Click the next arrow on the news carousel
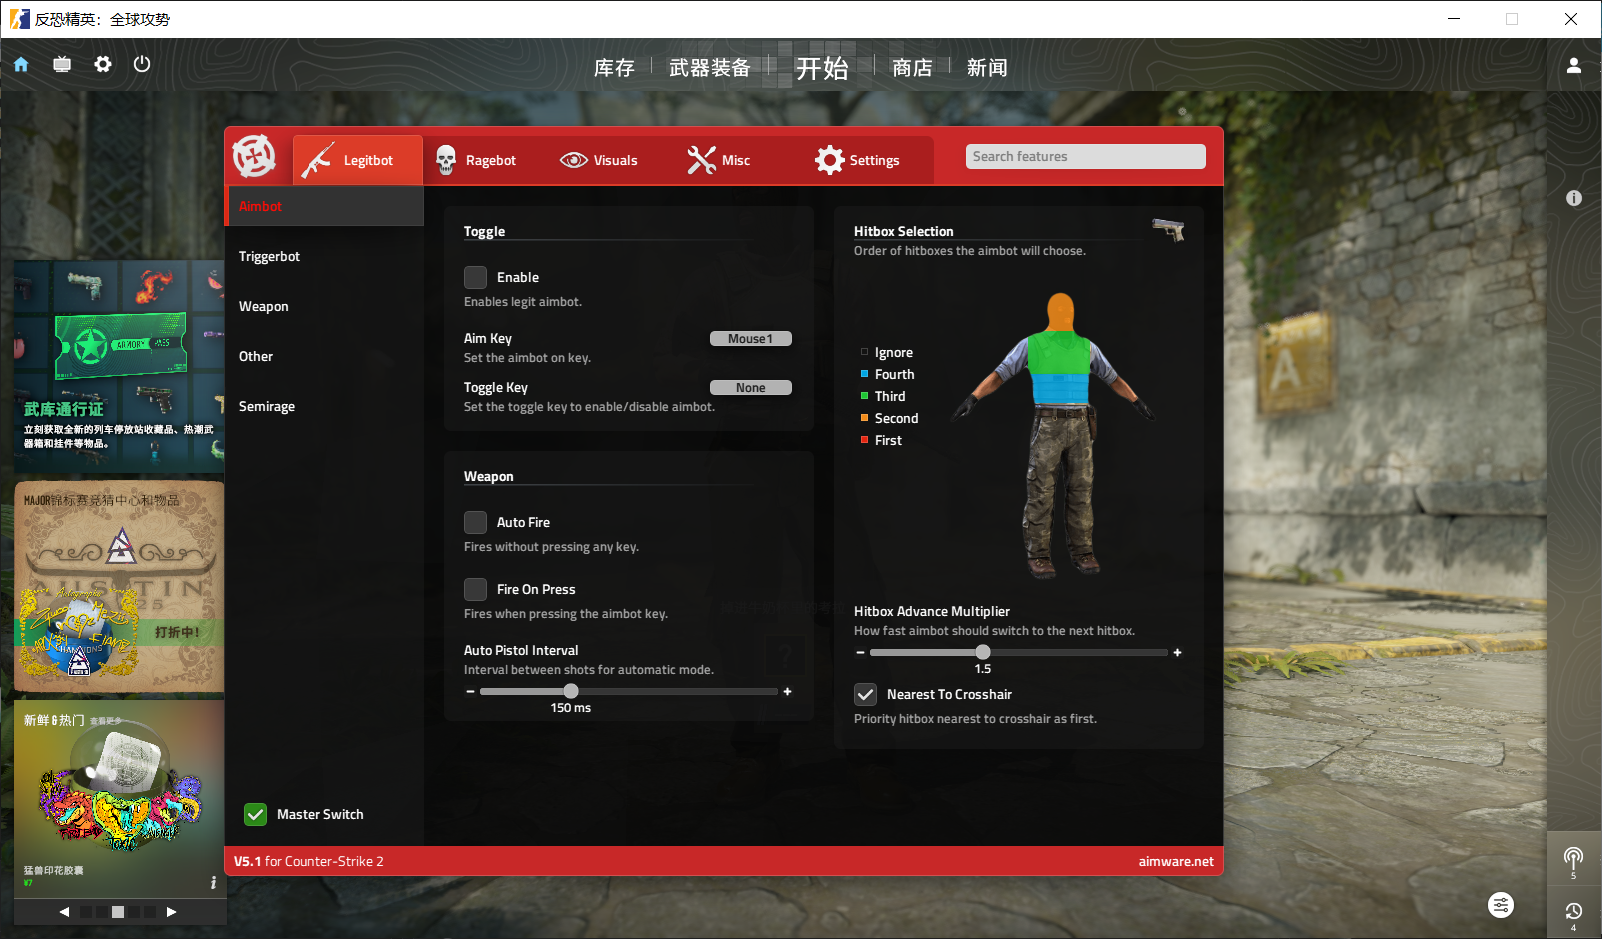 [171, 912]
